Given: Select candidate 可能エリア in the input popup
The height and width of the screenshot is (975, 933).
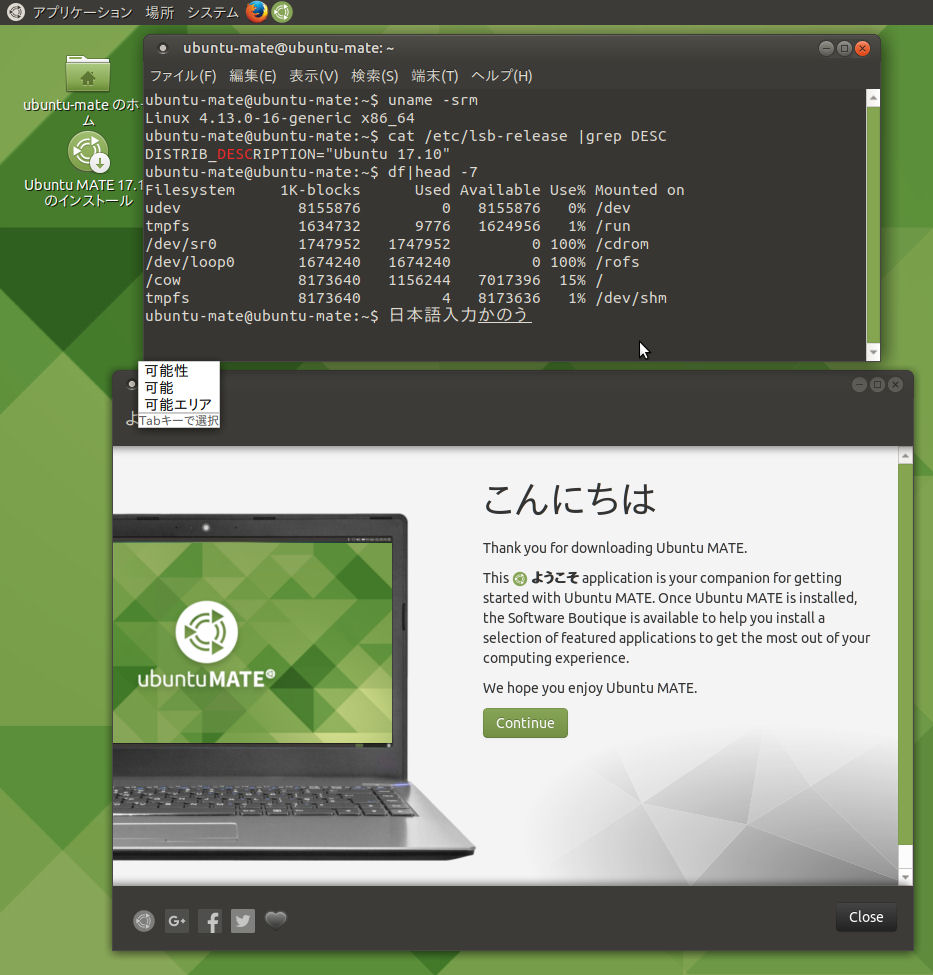Looking at the screenshot, I should tap(179, 404).
